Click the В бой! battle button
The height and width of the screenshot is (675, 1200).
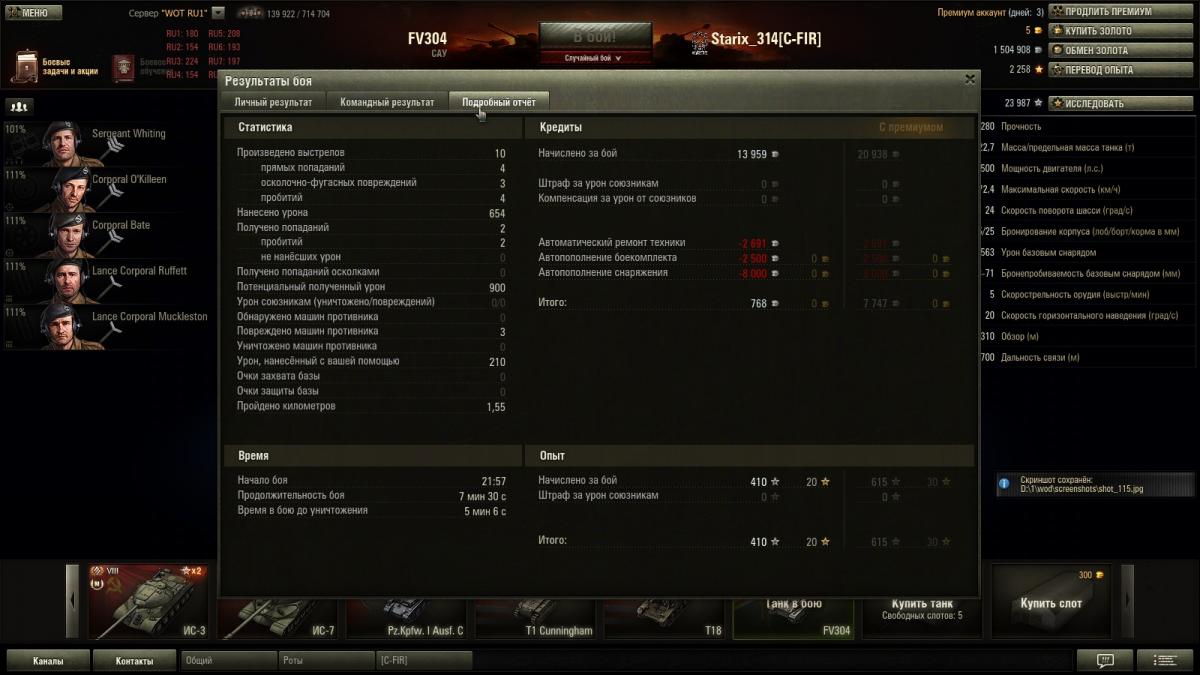click(x=595, y=36)
